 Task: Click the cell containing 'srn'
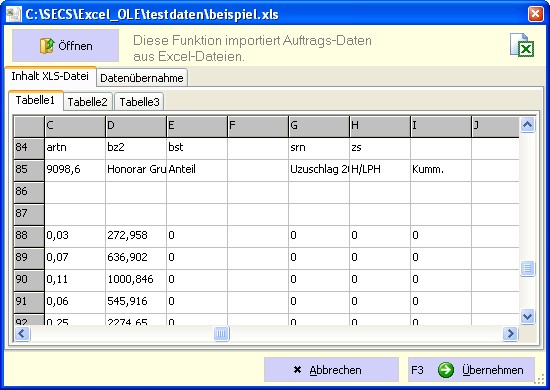pos(319,148)
